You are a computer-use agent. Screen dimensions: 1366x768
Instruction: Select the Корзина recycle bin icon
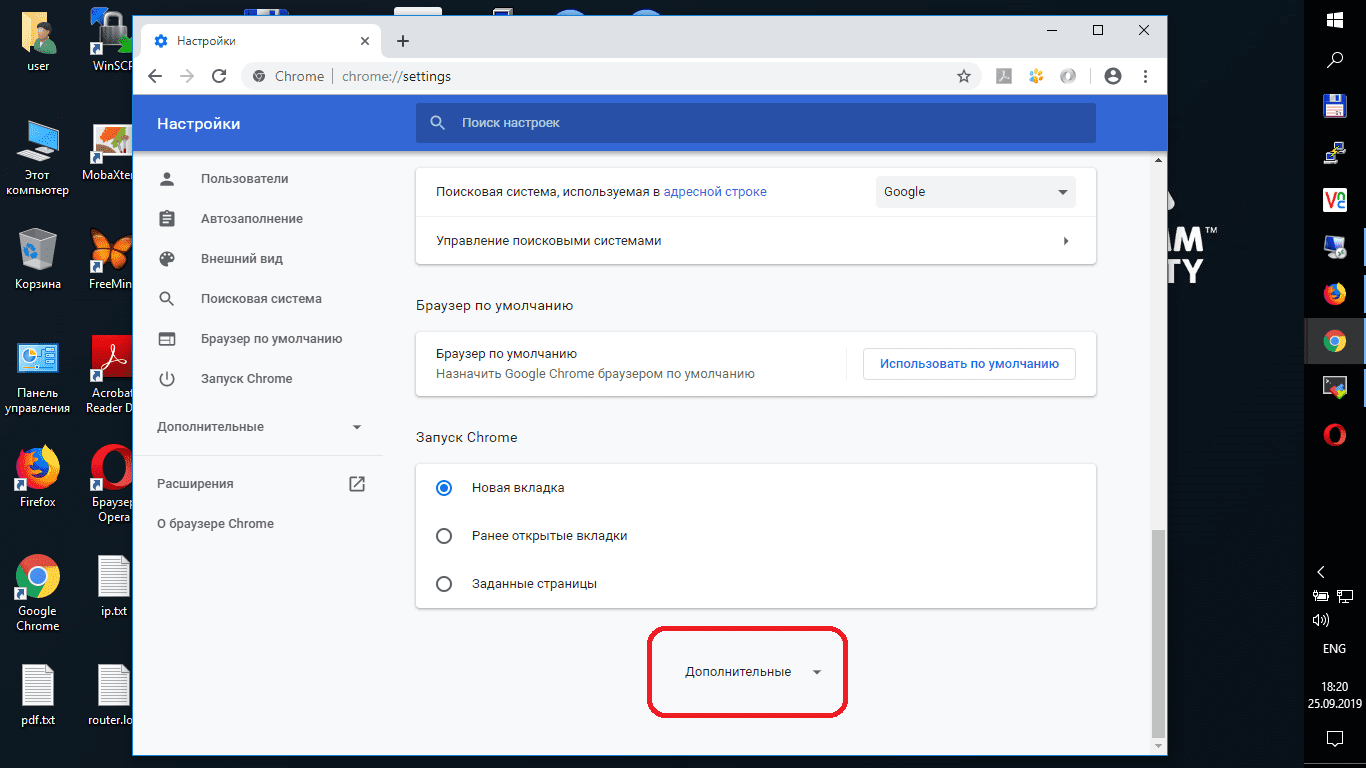[x=38, y=259]
